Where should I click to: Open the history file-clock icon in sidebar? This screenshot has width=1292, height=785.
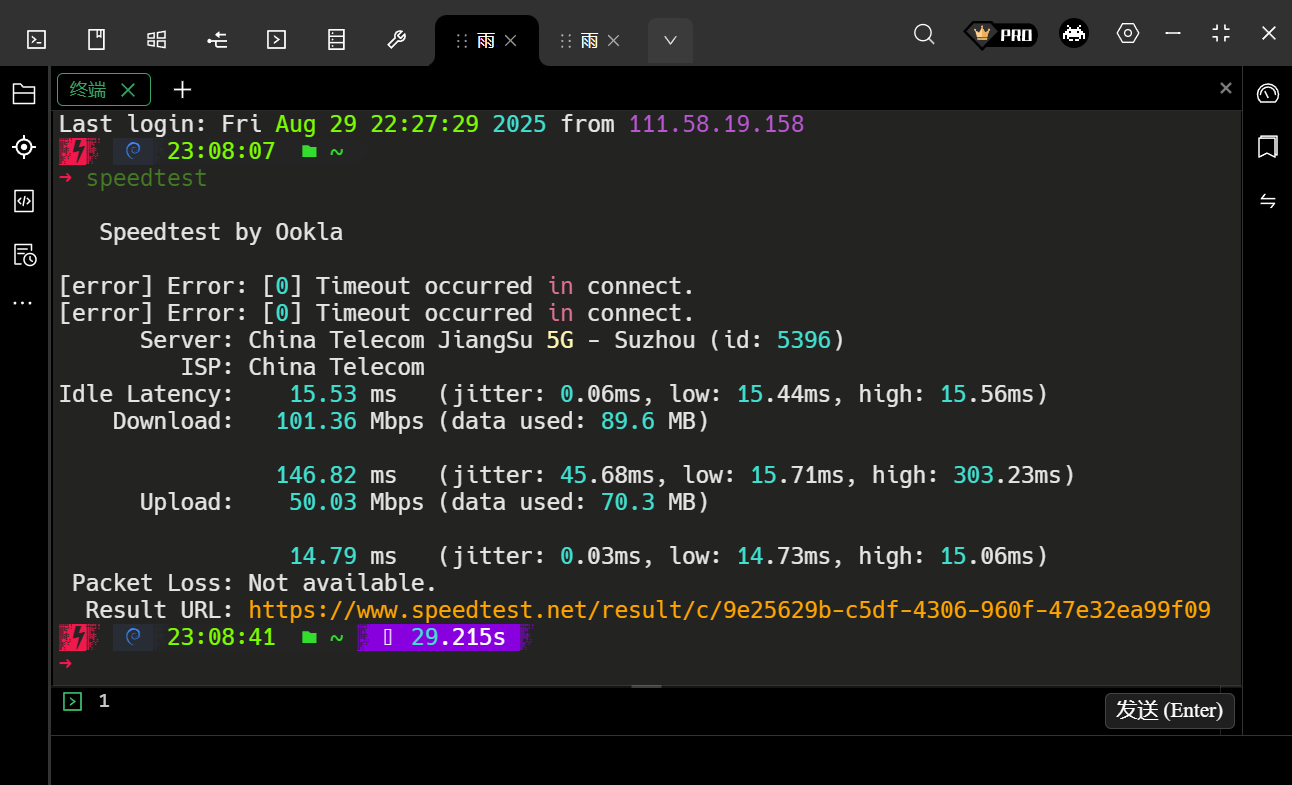tap(24, 255)
